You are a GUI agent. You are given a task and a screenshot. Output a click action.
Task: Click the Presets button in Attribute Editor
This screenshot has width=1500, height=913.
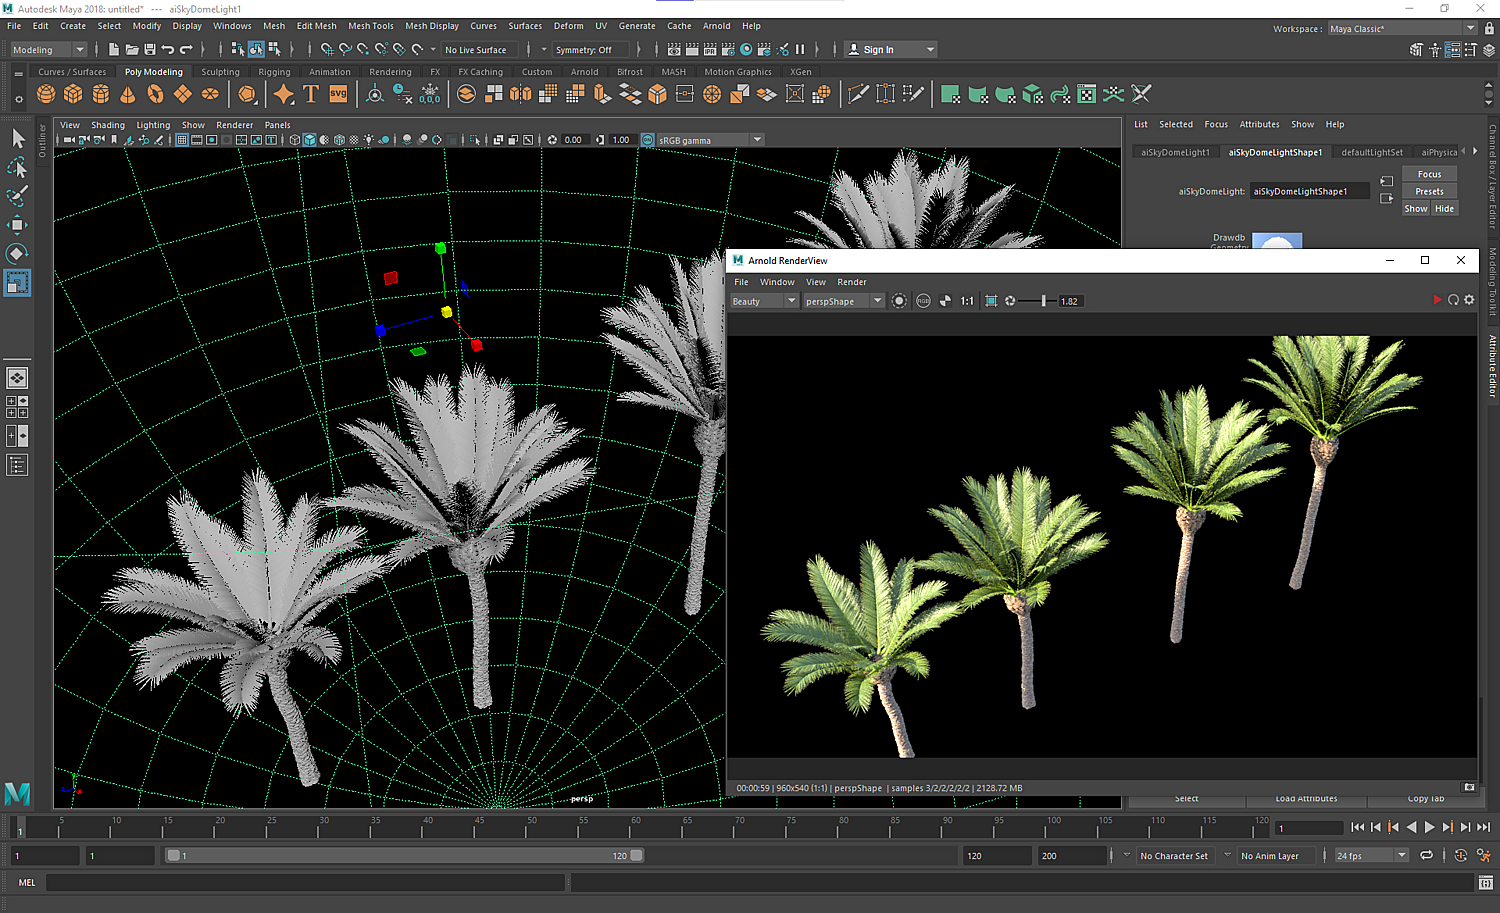[x=1429, y=191]
